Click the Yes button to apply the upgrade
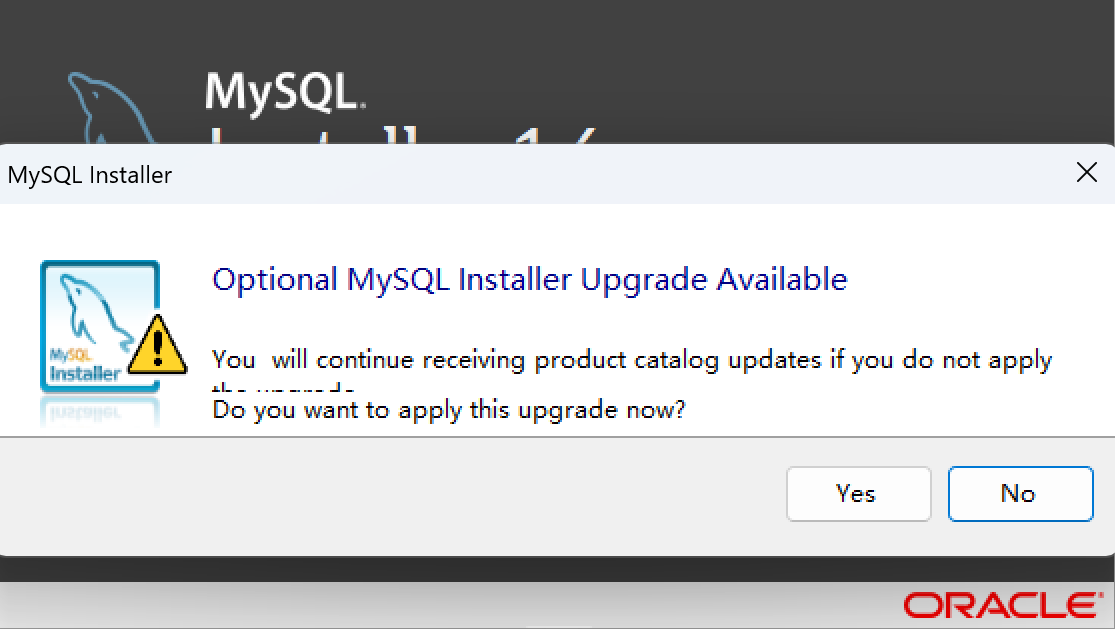This screenshot has height=629, width=1115. (x=858, y=493)
